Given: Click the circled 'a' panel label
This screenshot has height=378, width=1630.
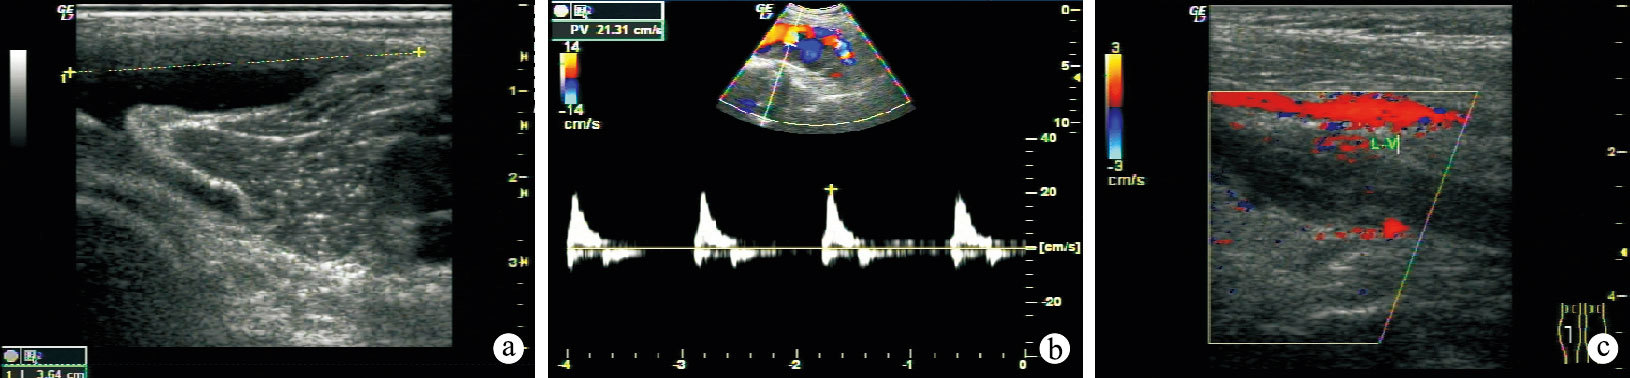Looking at the screenshot, I should pyautogui.click(x=509, y=348).
